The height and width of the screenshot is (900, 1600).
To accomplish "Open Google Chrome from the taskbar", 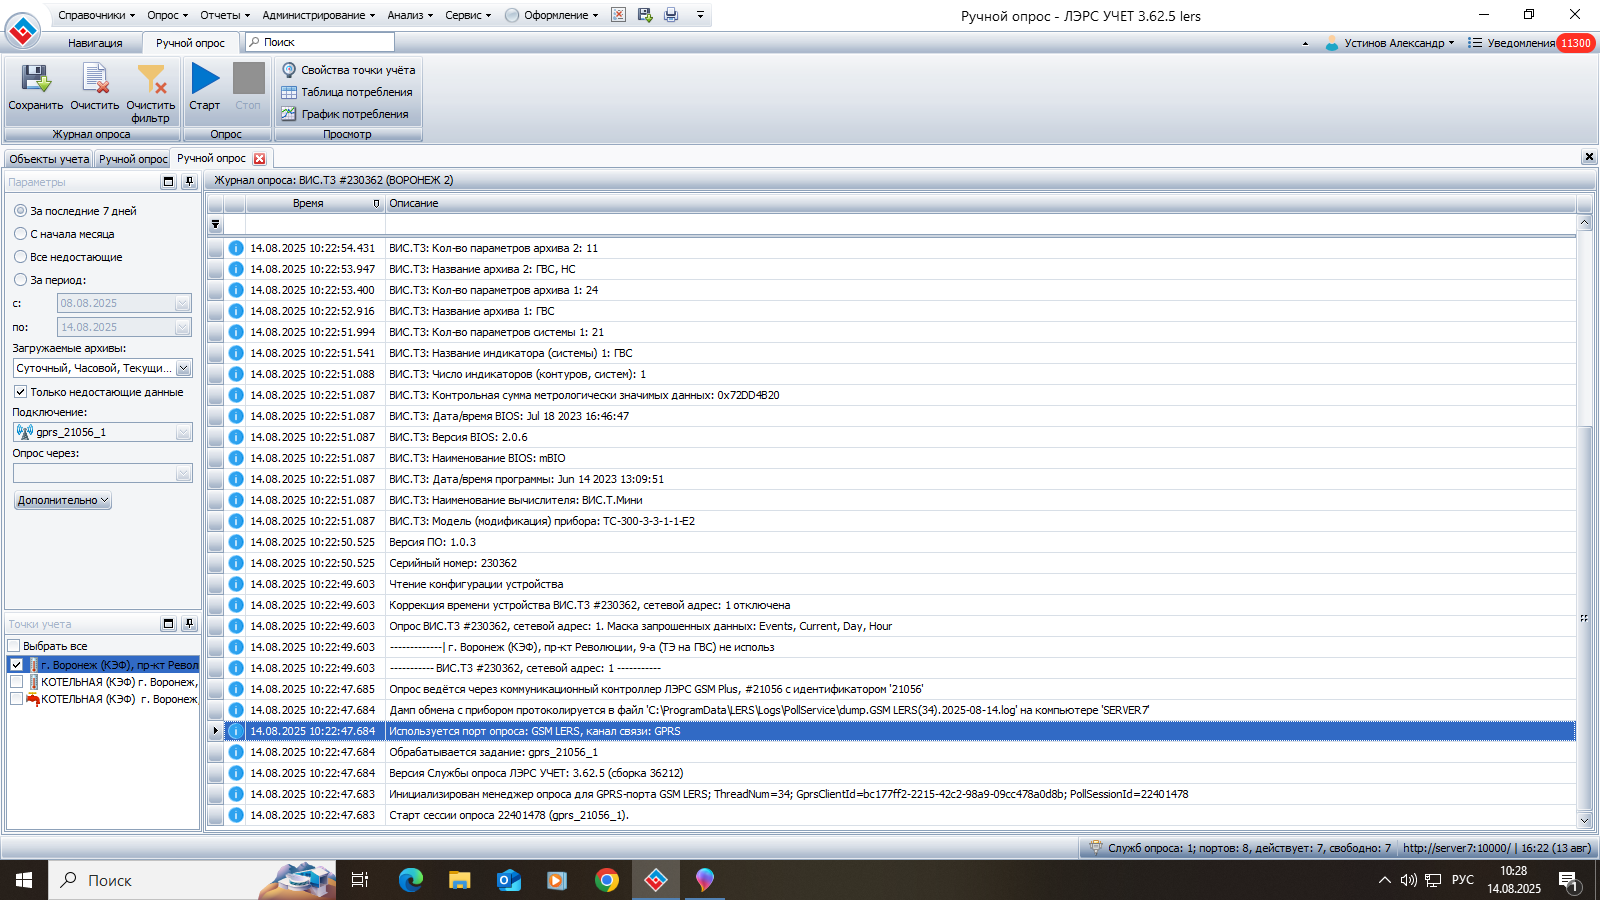I will (x=606, y=880).
